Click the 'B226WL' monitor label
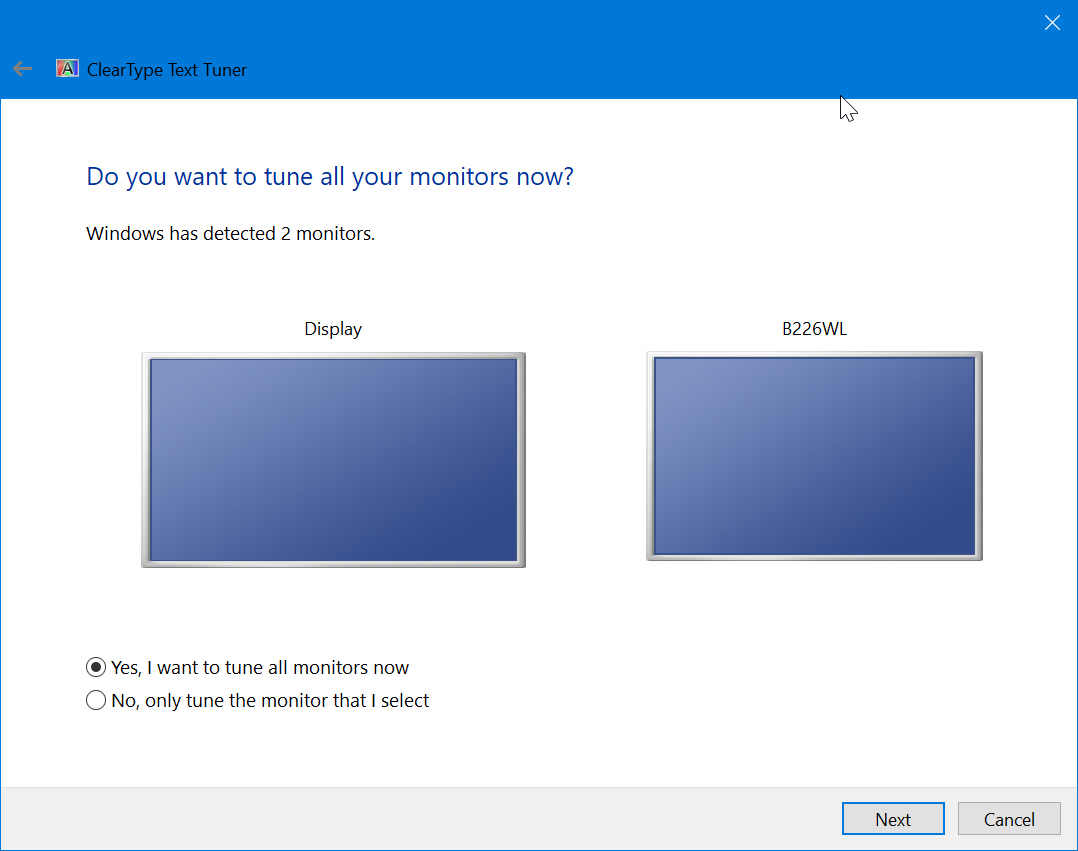 point(814,329)
